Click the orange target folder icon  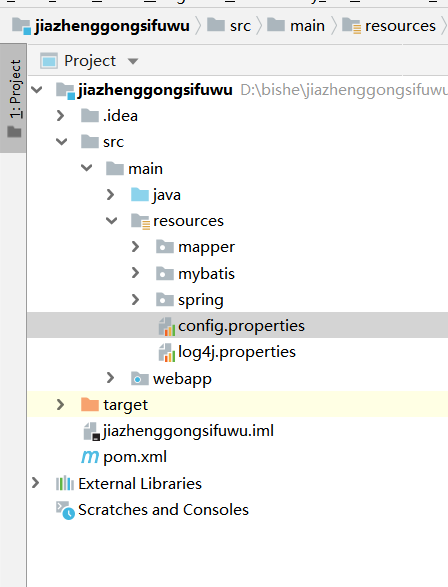[x=89, y=405]
